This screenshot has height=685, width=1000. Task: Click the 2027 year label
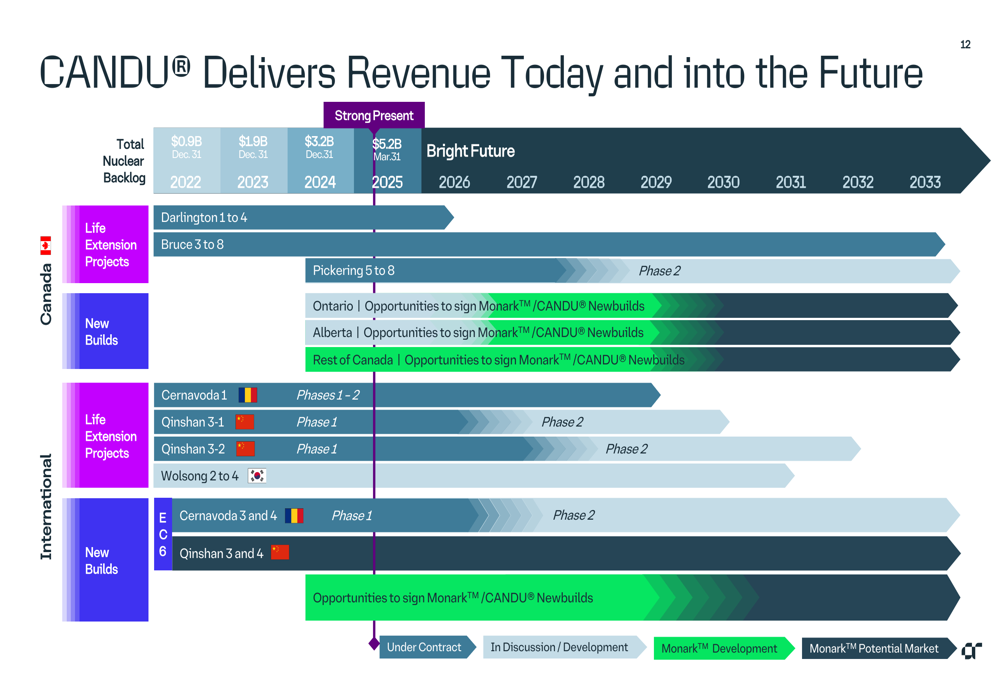[522, 182]
